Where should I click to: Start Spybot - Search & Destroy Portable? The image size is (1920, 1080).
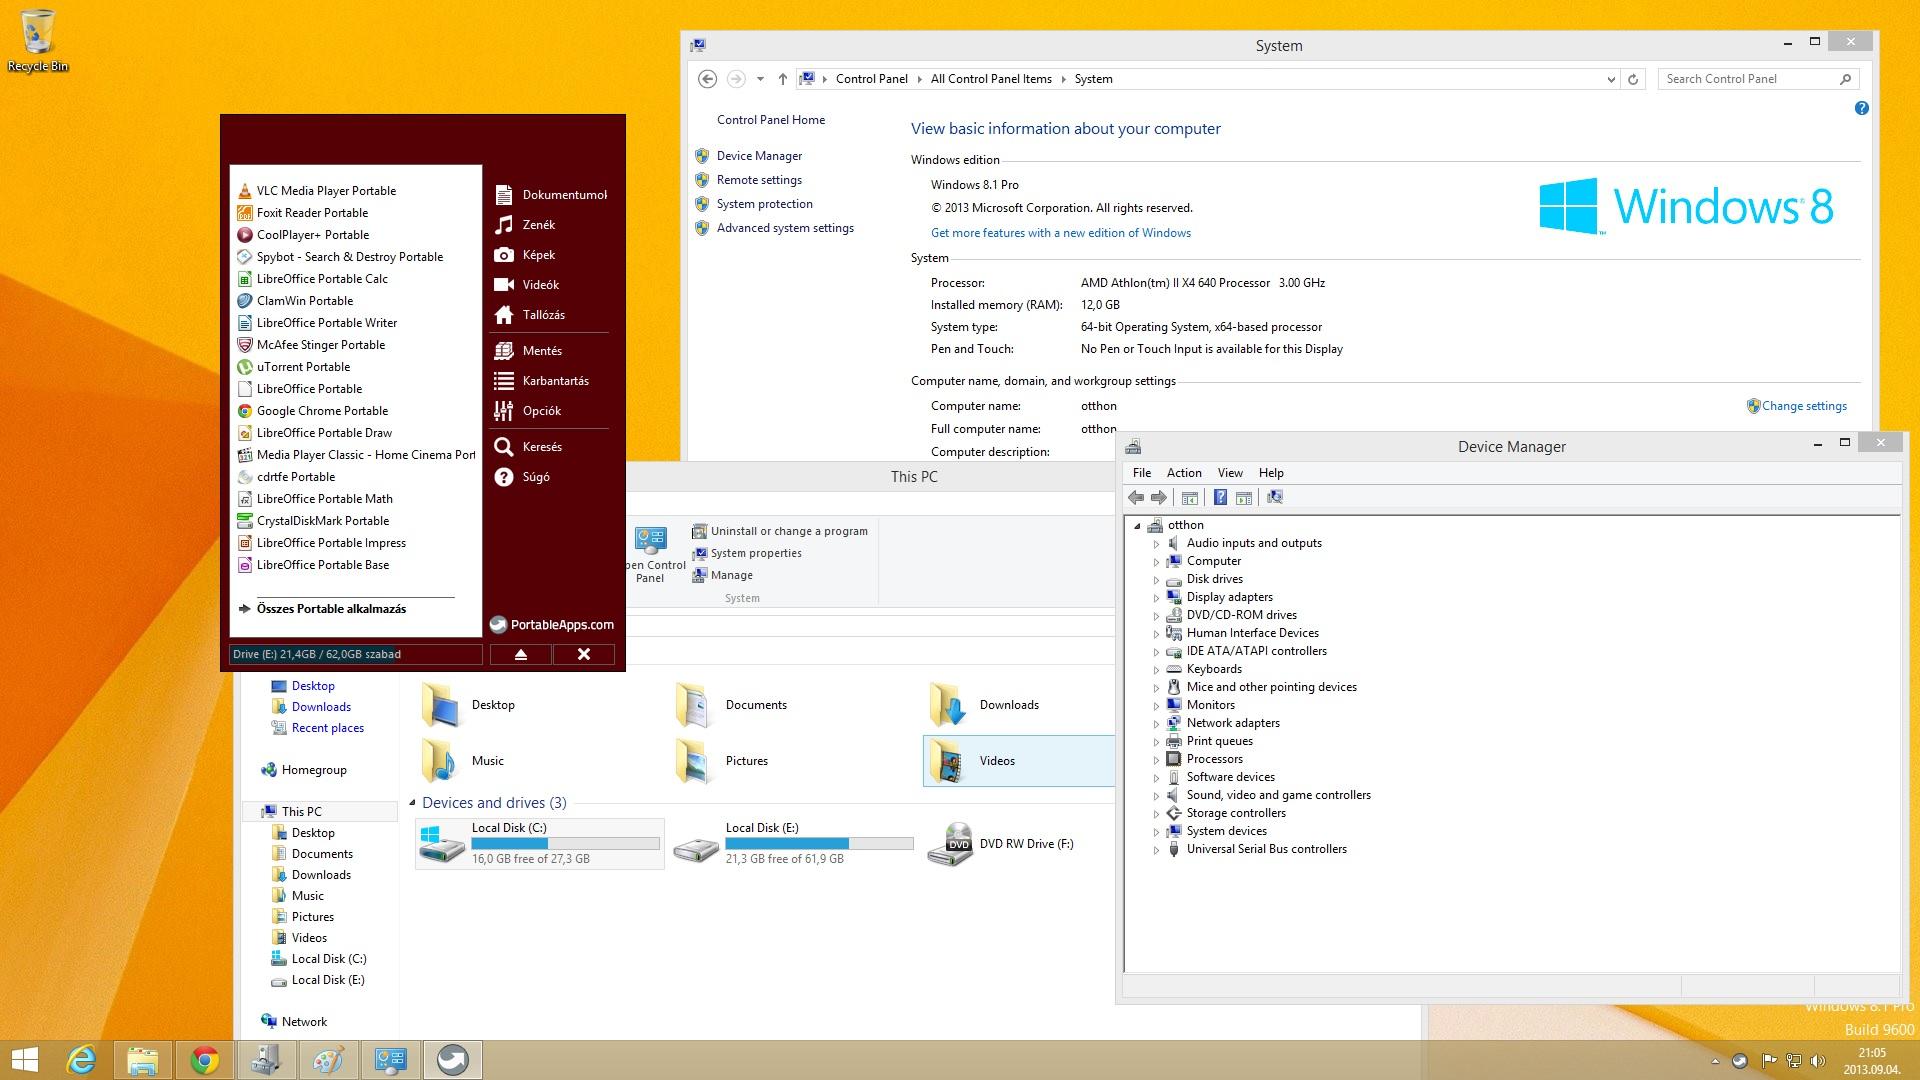pyautogui.click(x=340, y=257)
